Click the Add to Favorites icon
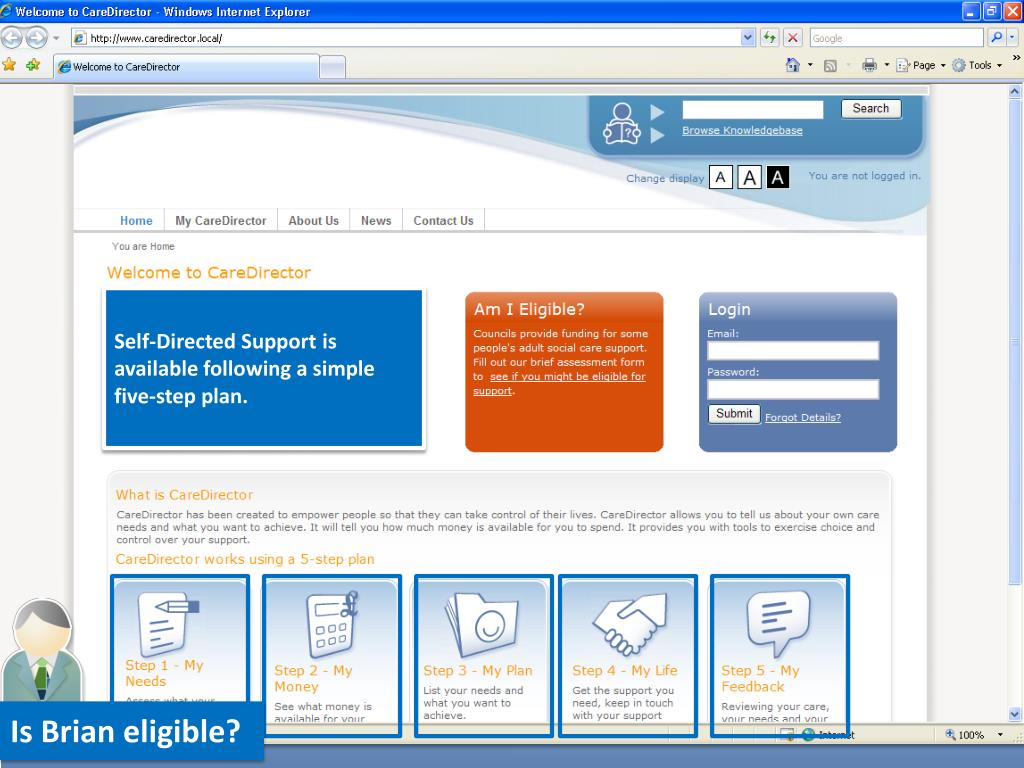Screen dimensions: 1024x768 33,65
